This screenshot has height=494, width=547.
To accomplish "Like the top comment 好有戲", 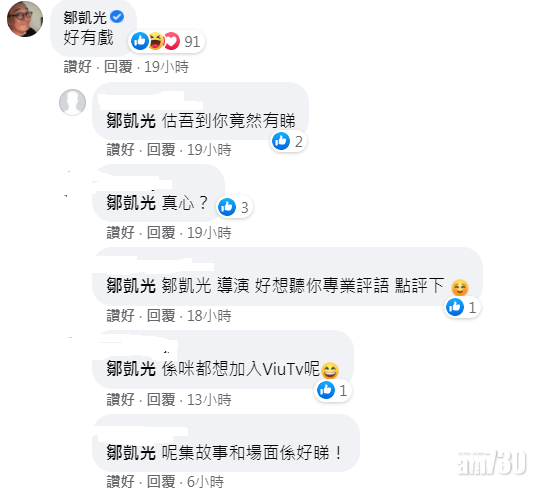I will pyautogui.click(x=77, y=67).
